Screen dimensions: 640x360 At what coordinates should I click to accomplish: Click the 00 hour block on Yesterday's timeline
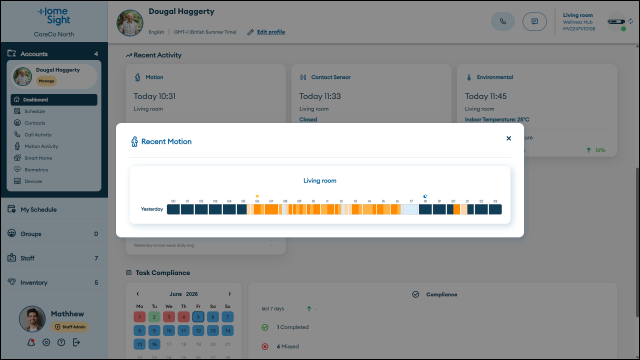[x=173, y=209]
